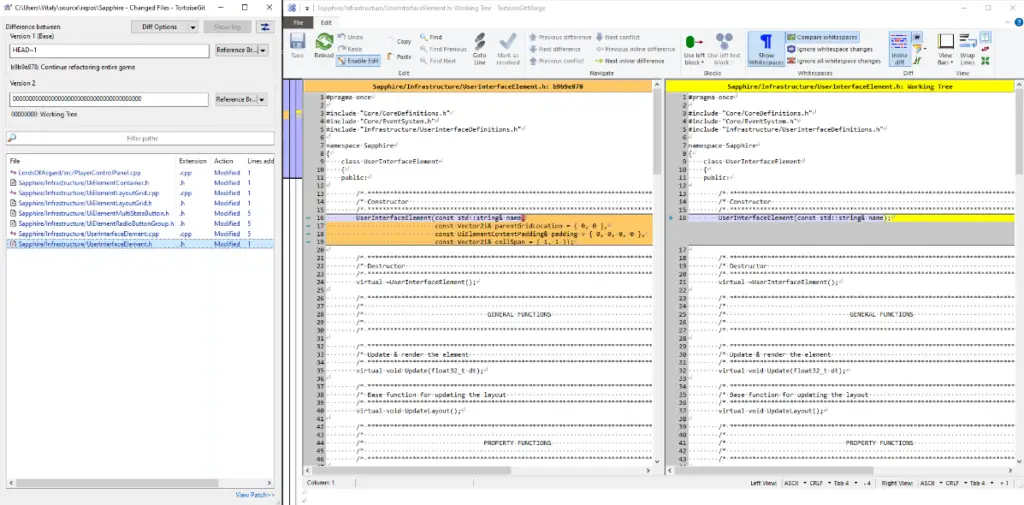Switch to the Edit ribbon tab
Viewport: 1024px width, 505px height.
pyautogui.click(x=325, y=22)
